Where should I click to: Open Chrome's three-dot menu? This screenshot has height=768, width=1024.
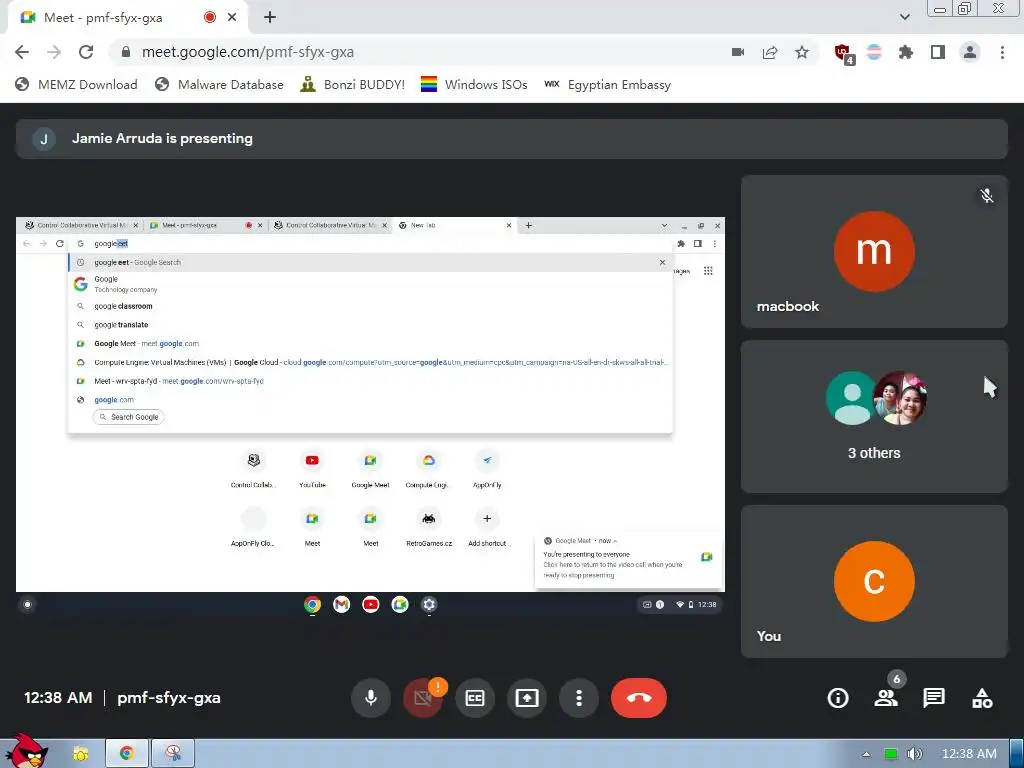point(1002,52)
